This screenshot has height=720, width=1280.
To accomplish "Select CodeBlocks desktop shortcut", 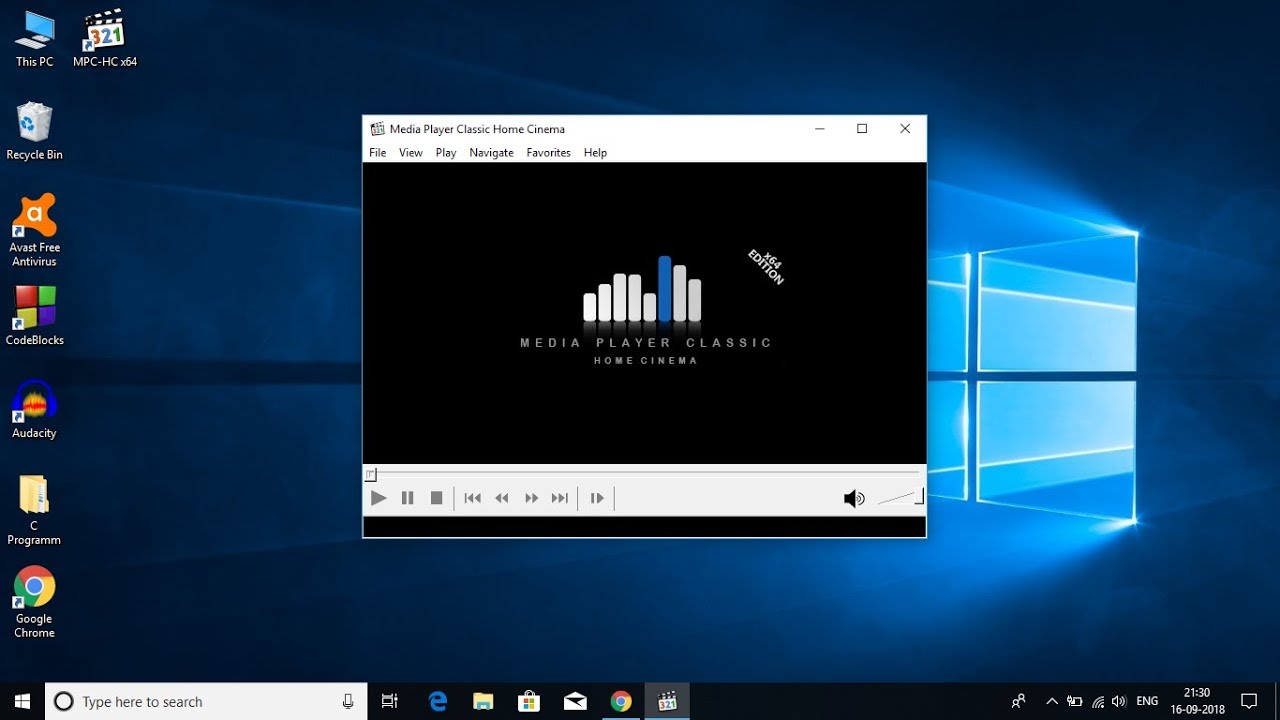I will pyautogui.click(x=35, y=317).
